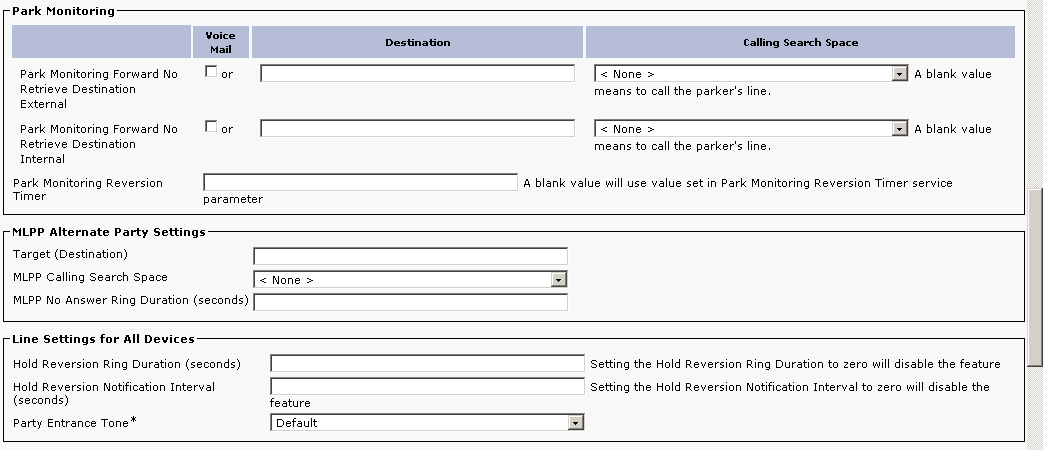Click the Line Settings for All Devices title

(103, 339)
